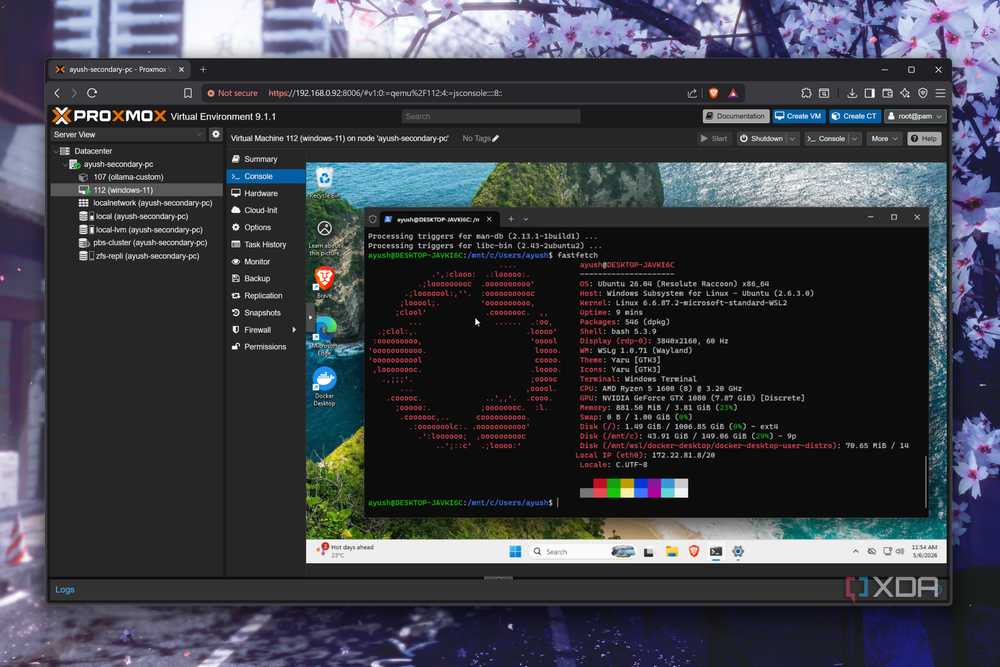Click the Server View settings gear
Image resolution: width=1000 pixels, height=667 pixels.
(216, 135)
